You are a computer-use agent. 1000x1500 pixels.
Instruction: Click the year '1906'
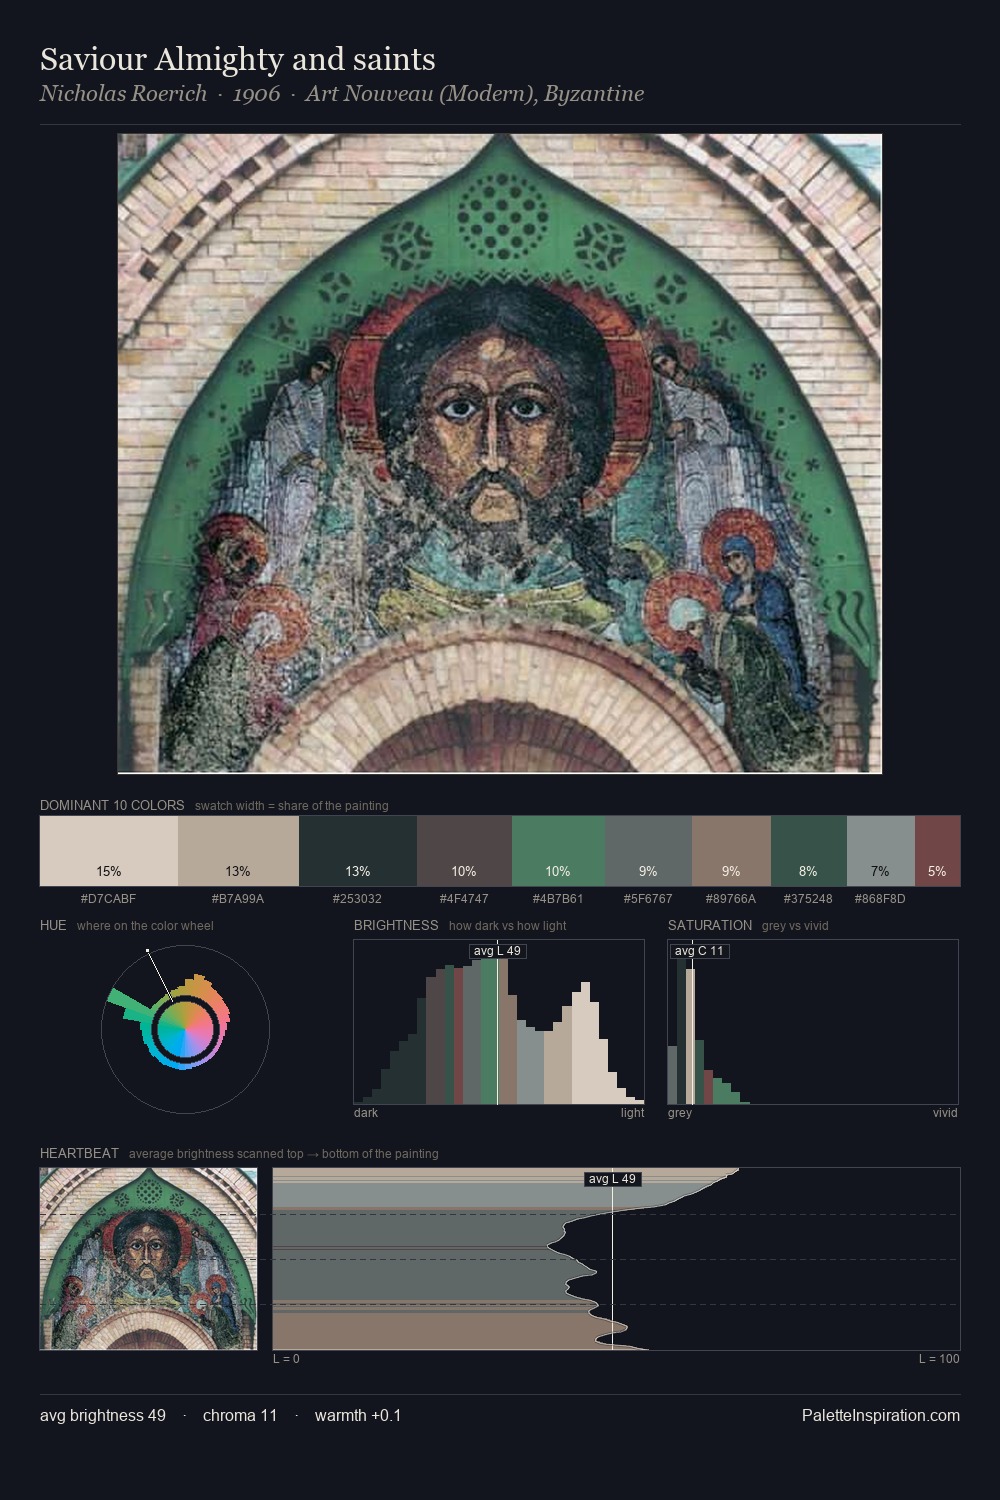256,94
